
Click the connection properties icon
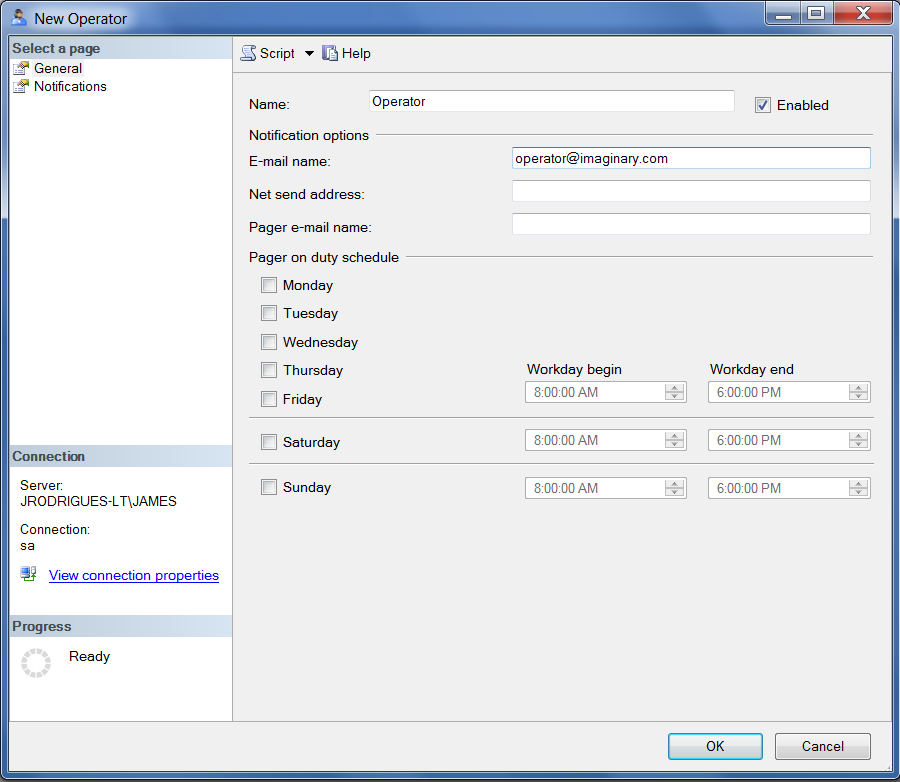pyautogui.click(x=29, y=574)
